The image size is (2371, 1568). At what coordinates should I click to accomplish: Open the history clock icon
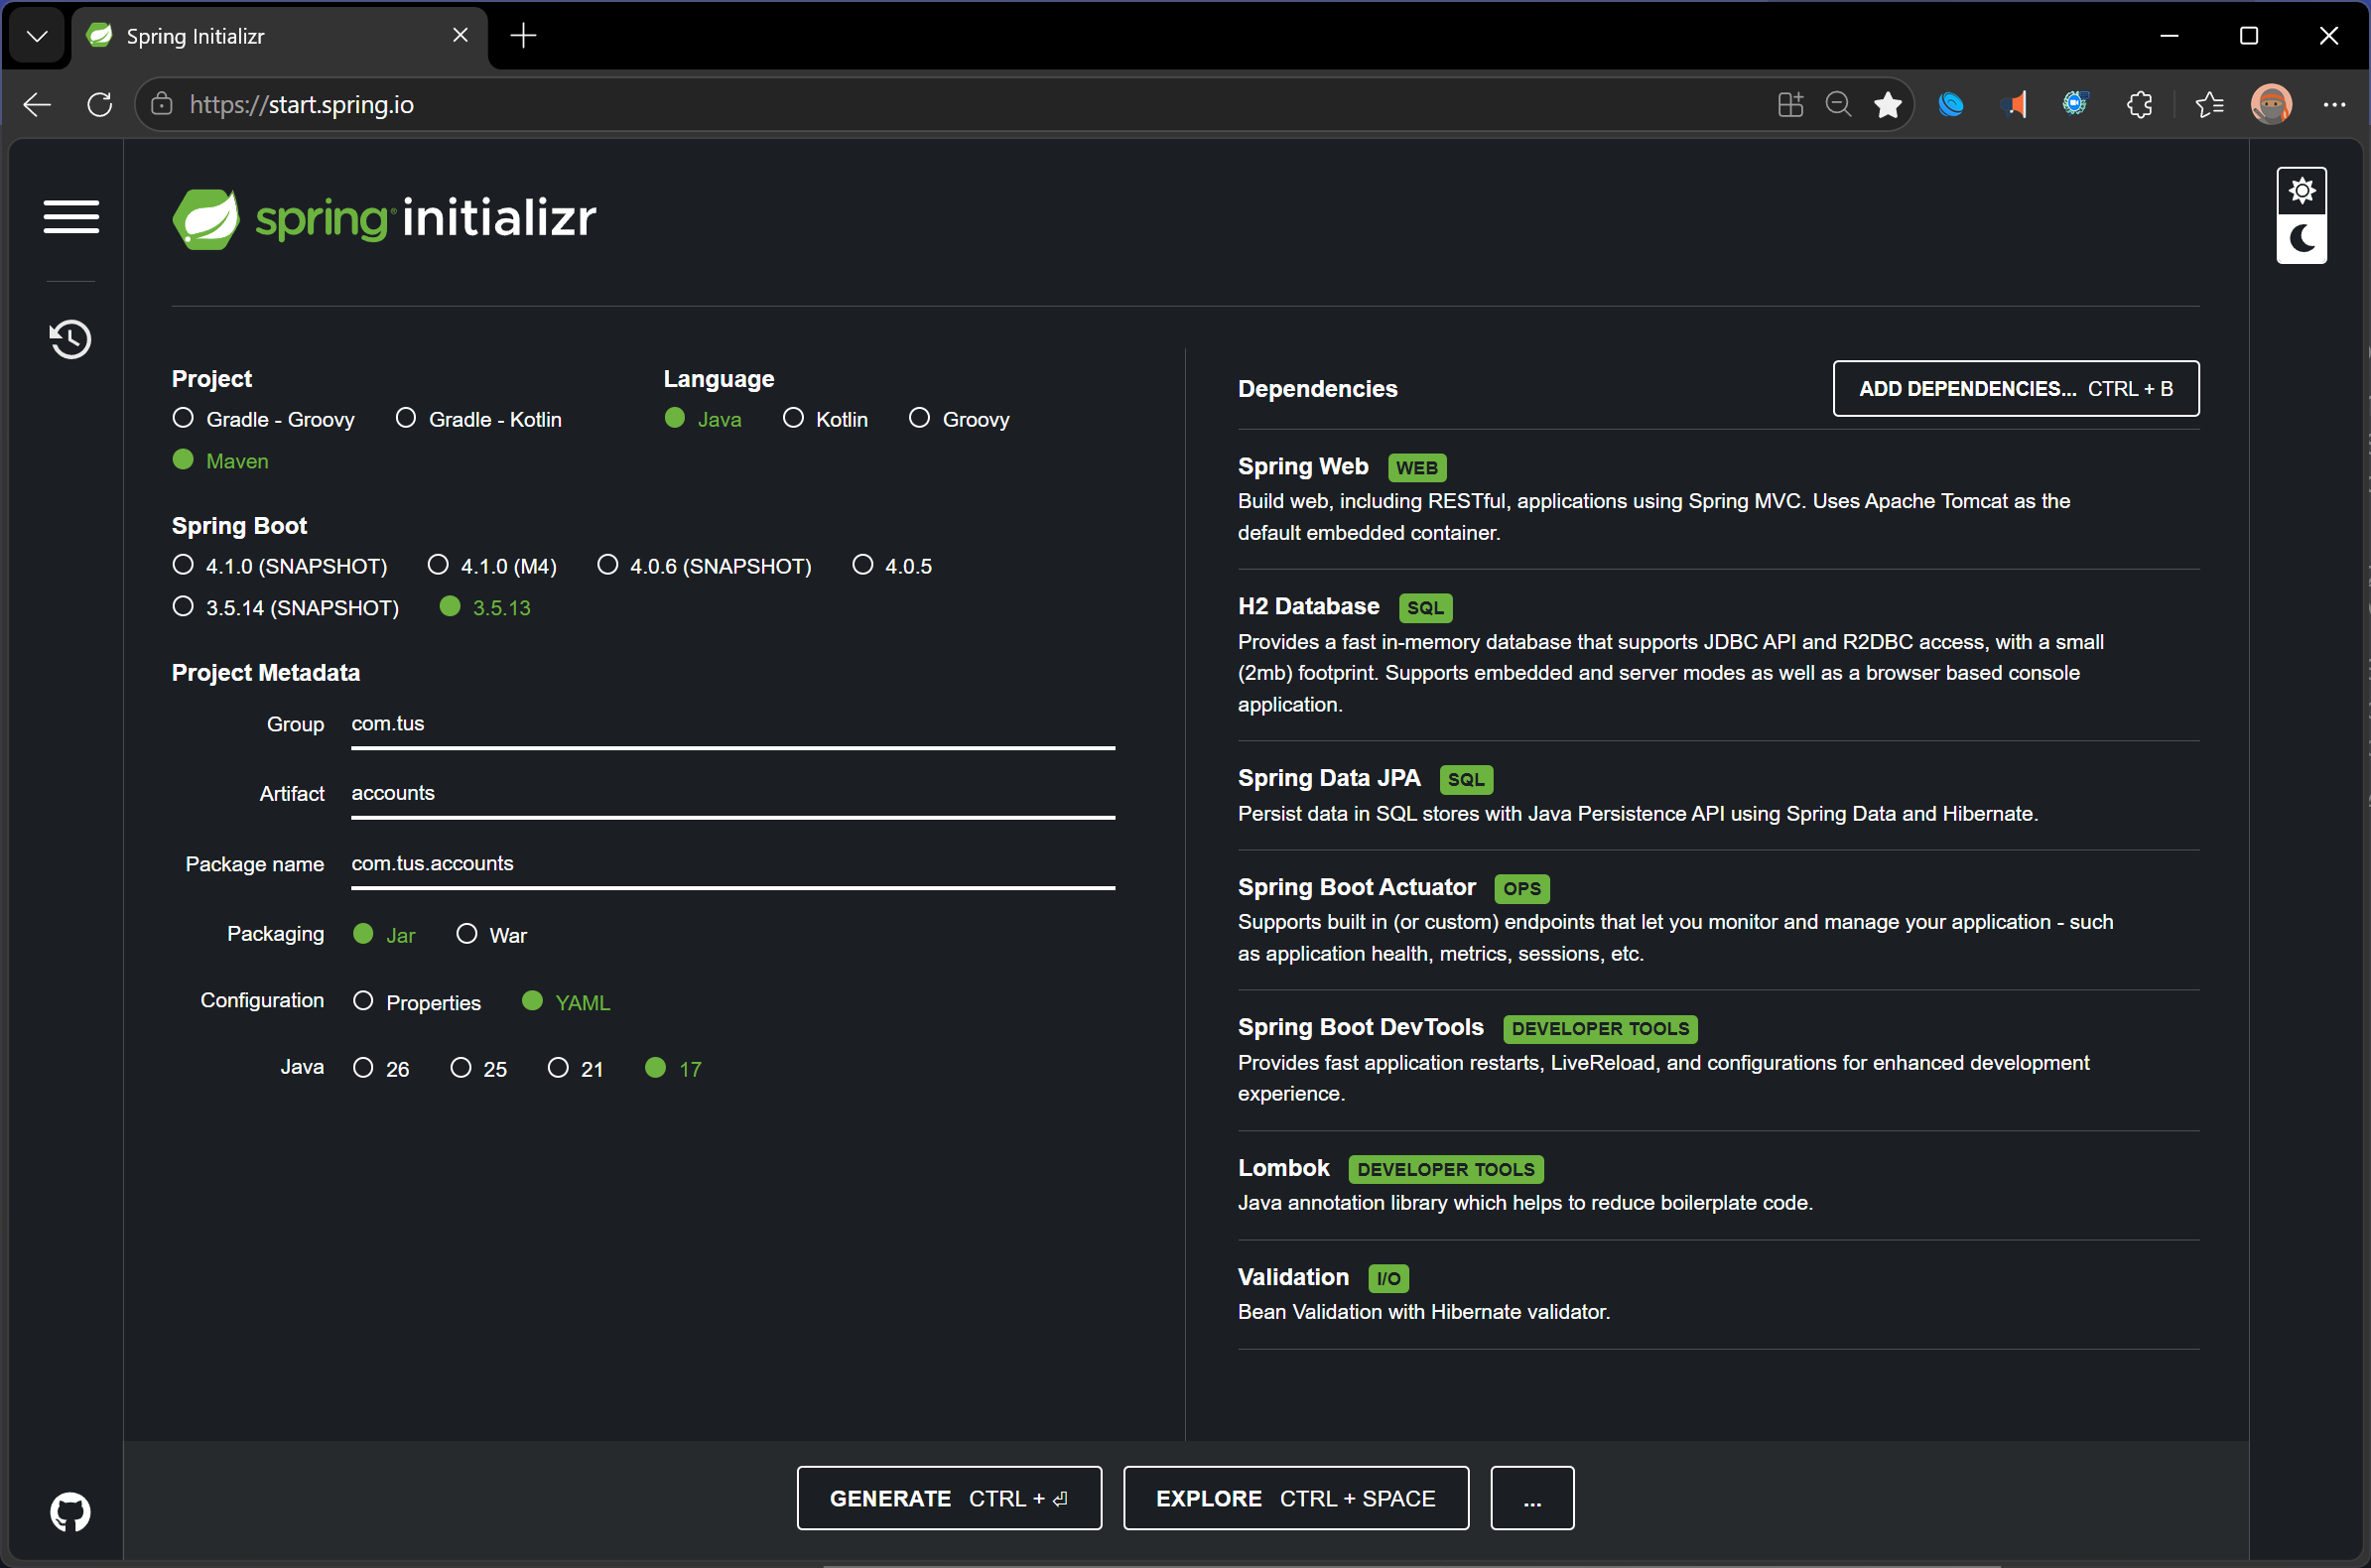(70, 339)
